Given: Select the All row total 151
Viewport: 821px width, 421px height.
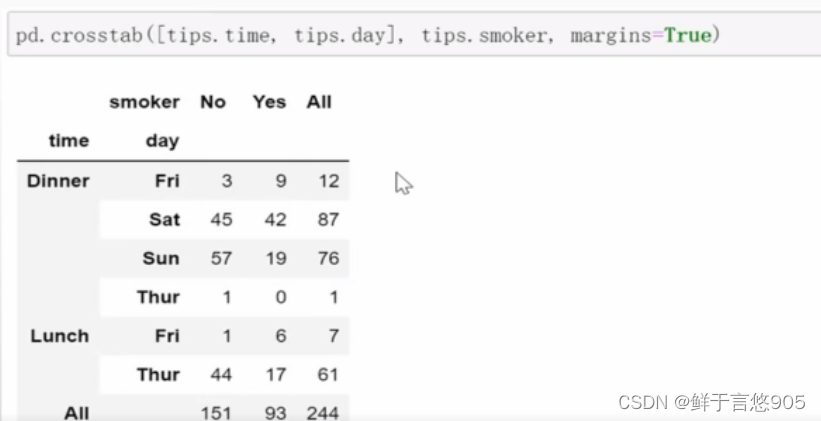Looking at the screenshot, I should tap(216, 412).
